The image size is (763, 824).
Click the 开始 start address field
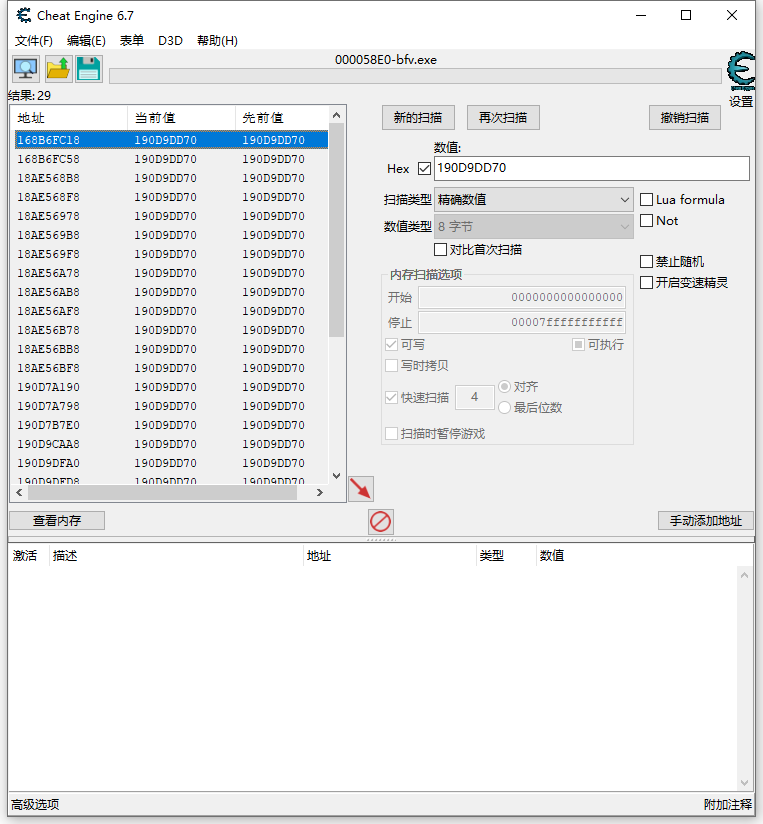pyautogui.click(x=522, y=297)
